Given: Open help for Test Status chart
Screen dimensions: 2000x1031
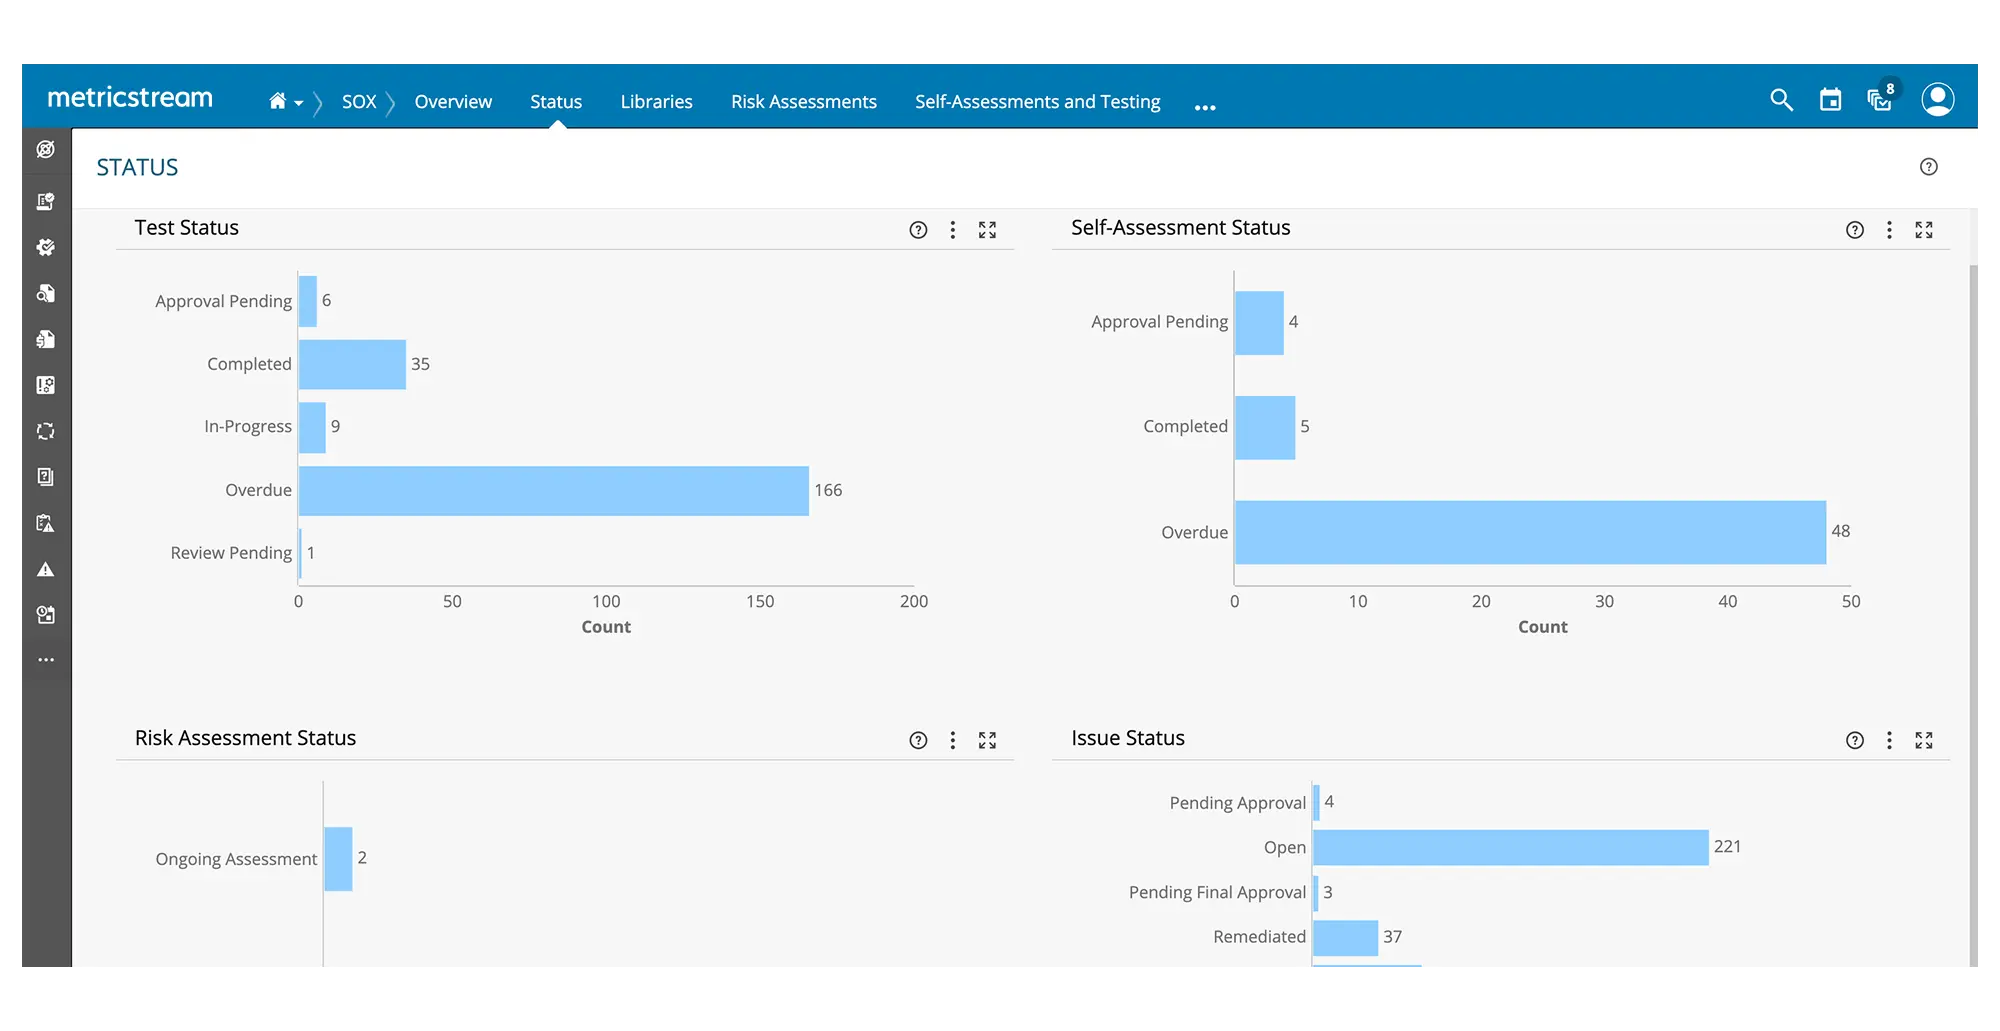Looking at the screenshot, I should [x=918, y=230].
